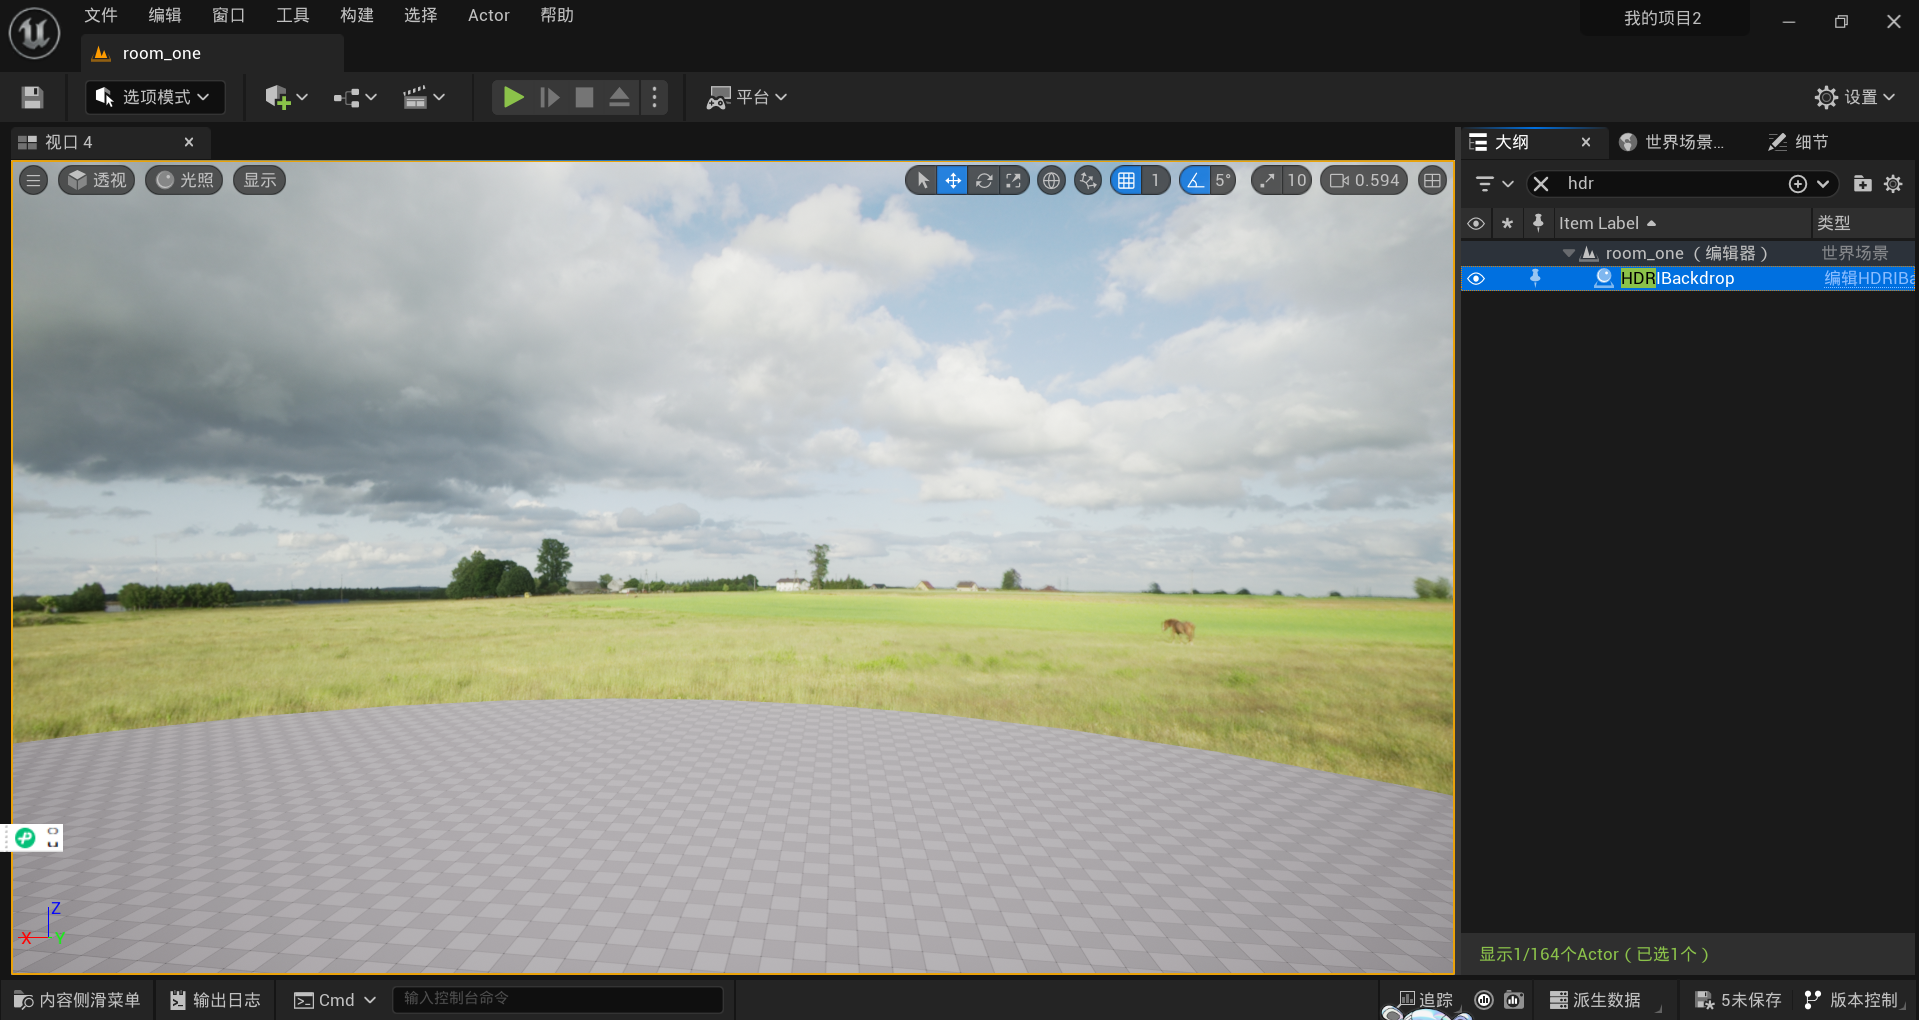Create new folder in outliner
Screen dimensions: 1919x1020
click(1862, 183)
